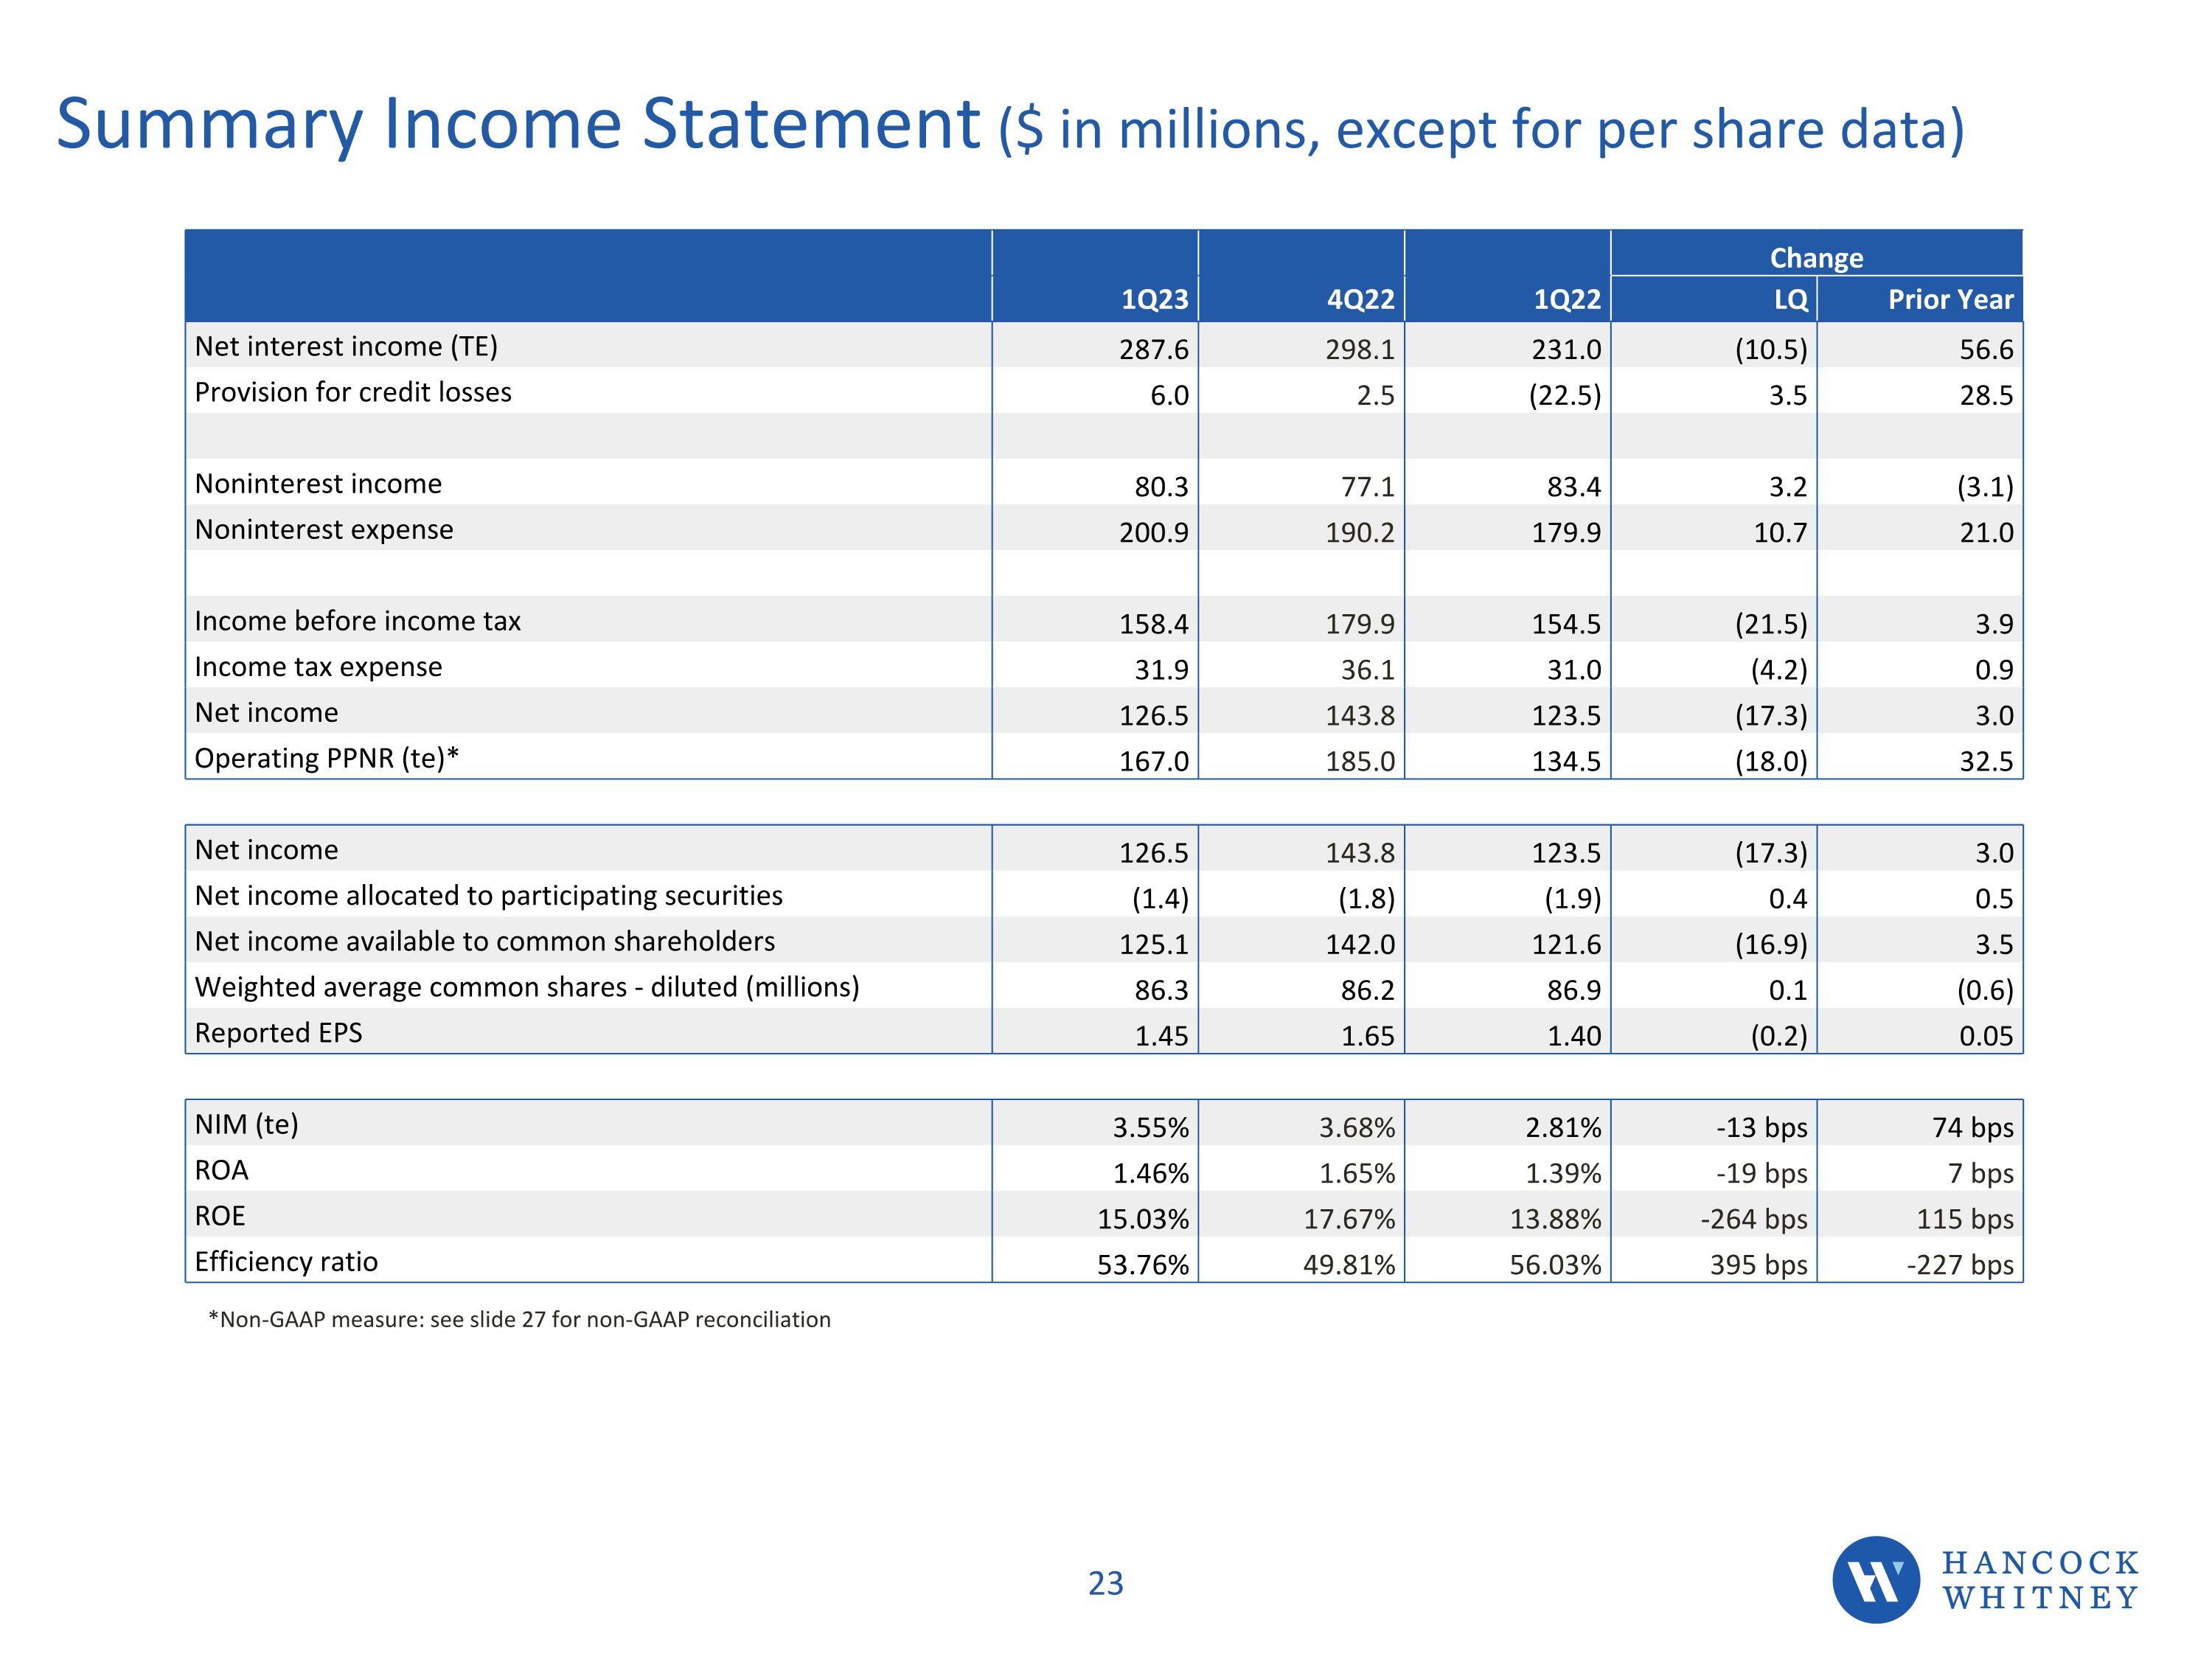This screenshot has height=1659, width=2212.
Task: Click the Provision for credit losses label
Action: pos(353,392)
